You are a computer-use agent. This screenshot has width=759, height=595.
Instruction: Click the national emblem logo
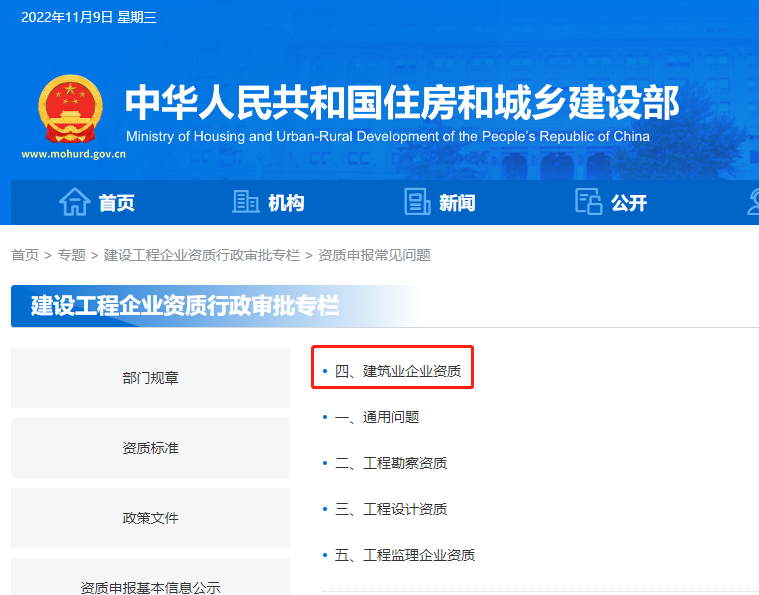[x=71, y=109]
